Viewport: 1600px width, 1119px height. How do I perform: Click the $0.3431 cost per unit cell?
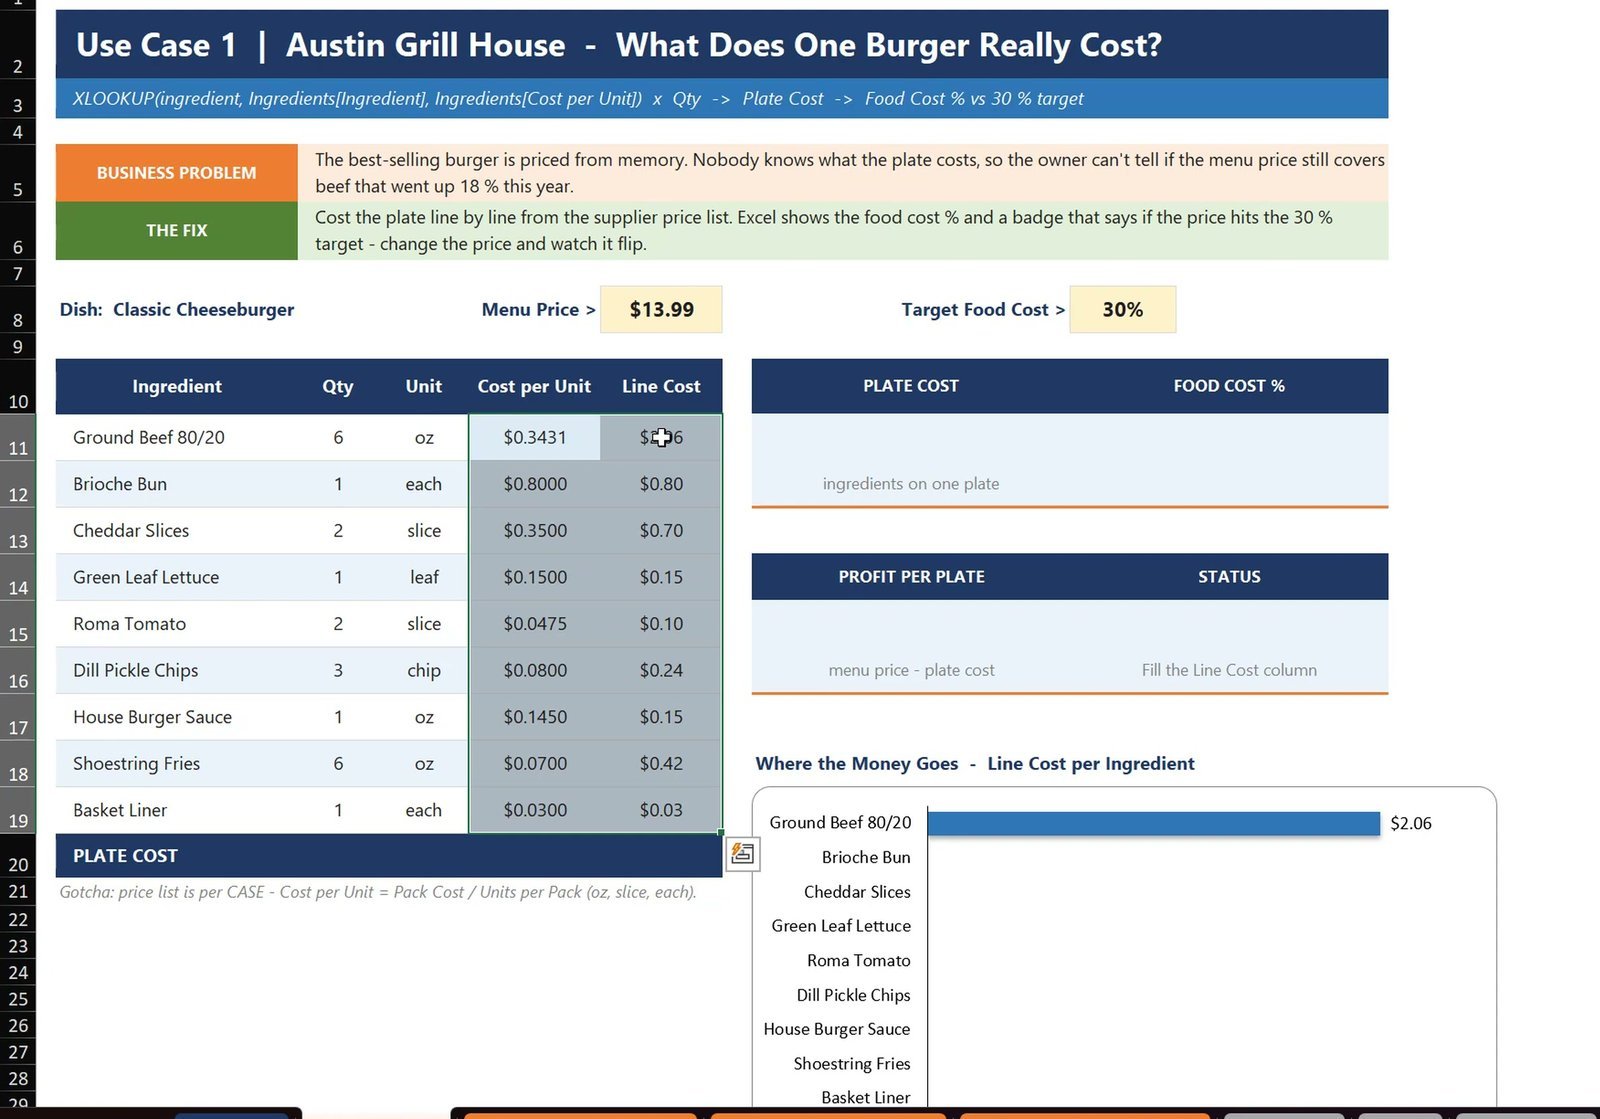coord(534,438)
